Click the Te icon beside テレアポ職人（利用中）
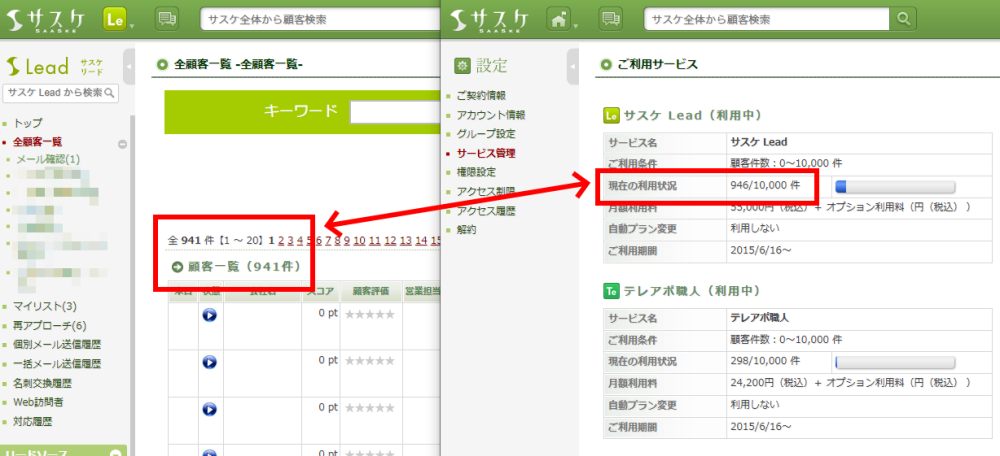The image size is (1000, 456). click(612, 291)
